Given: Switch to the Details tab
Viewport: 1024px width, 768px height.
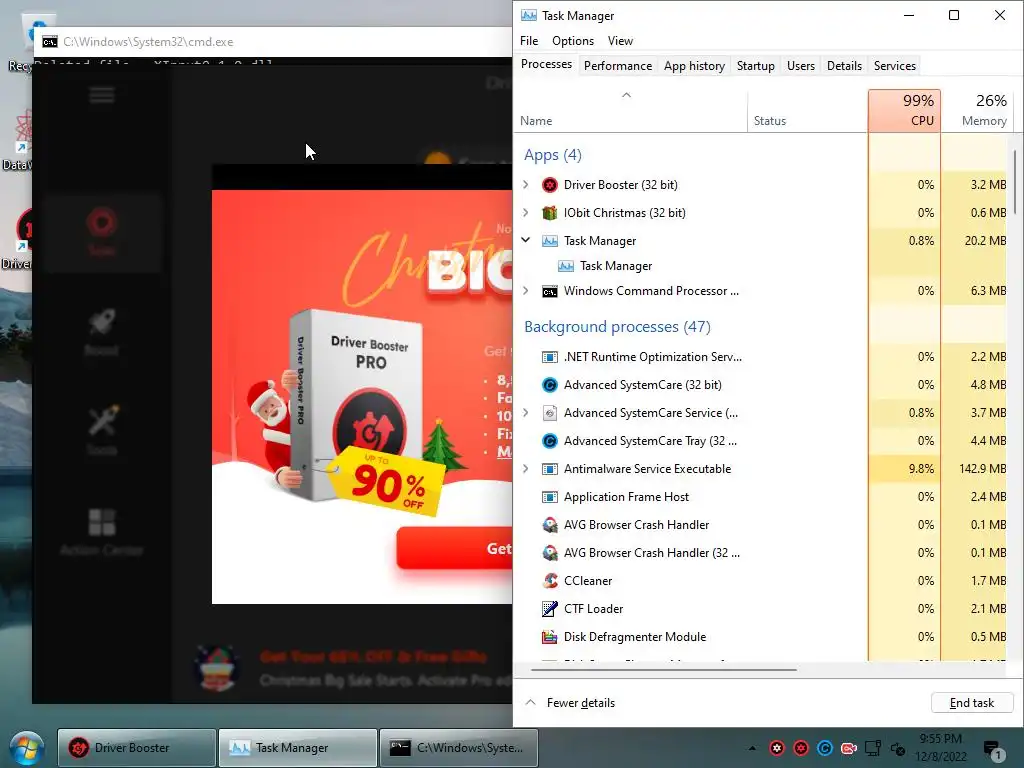Looking at the screenshot, I should pyautogui.click(x=844, y=66).
